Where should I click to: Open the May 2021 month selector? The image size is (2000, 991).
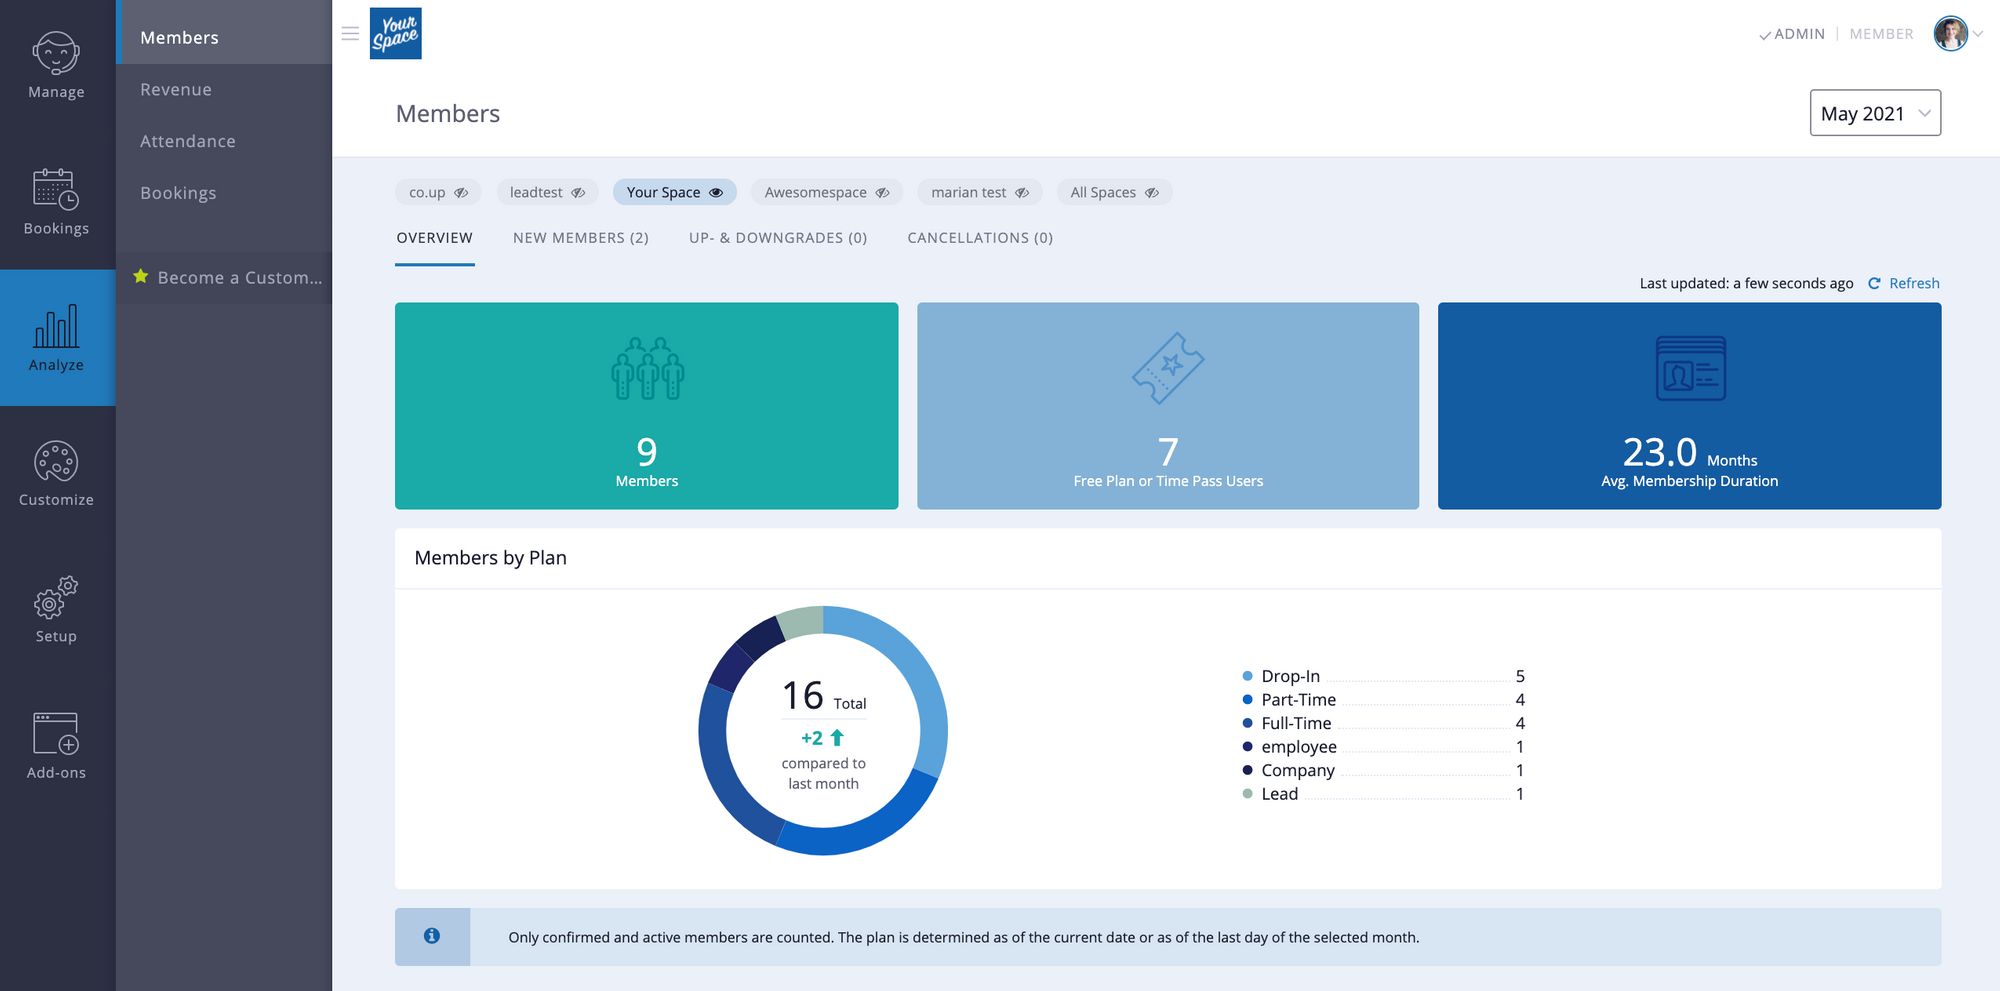[x=1874, y=113]
